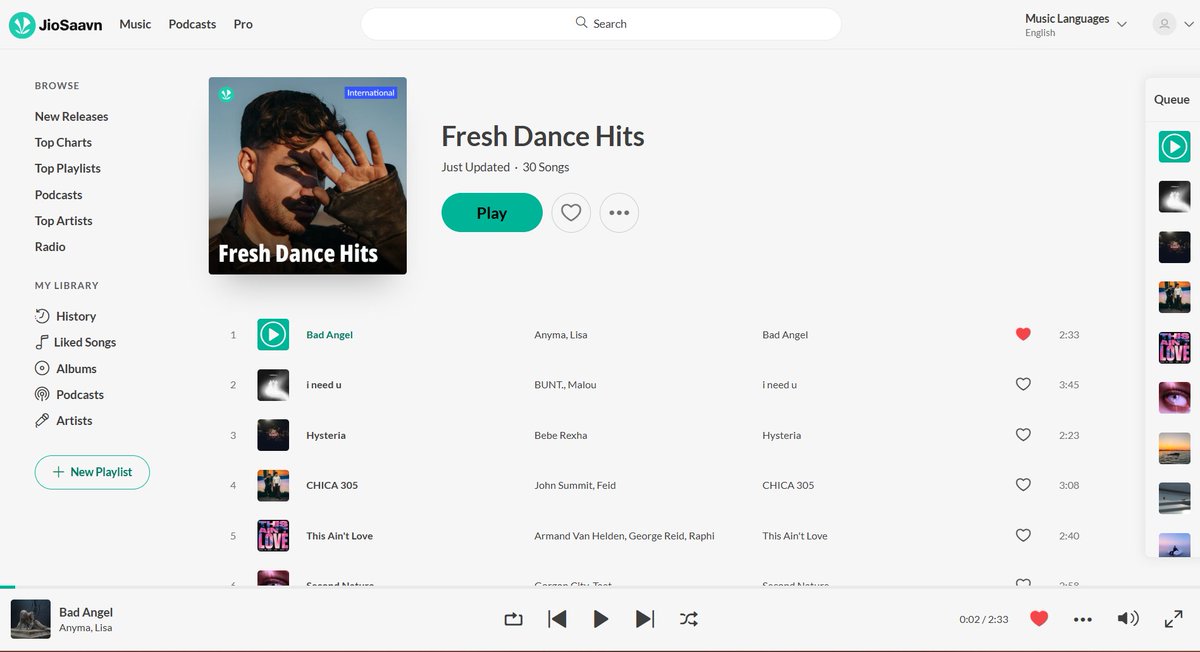Skip to the previous track
The width and height of the screenshot is (1200, 652).
(x=557, y=619)
